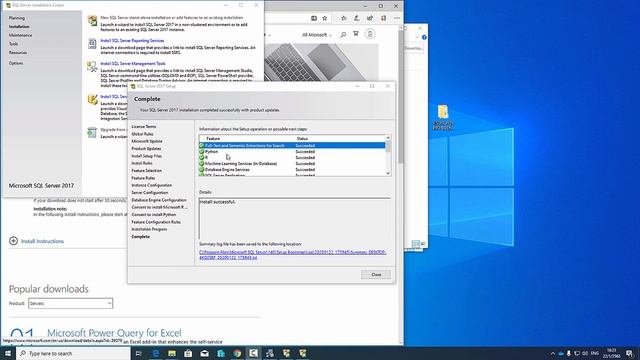
Task: Open the Edge favorites hub icon
Action: 344,18
